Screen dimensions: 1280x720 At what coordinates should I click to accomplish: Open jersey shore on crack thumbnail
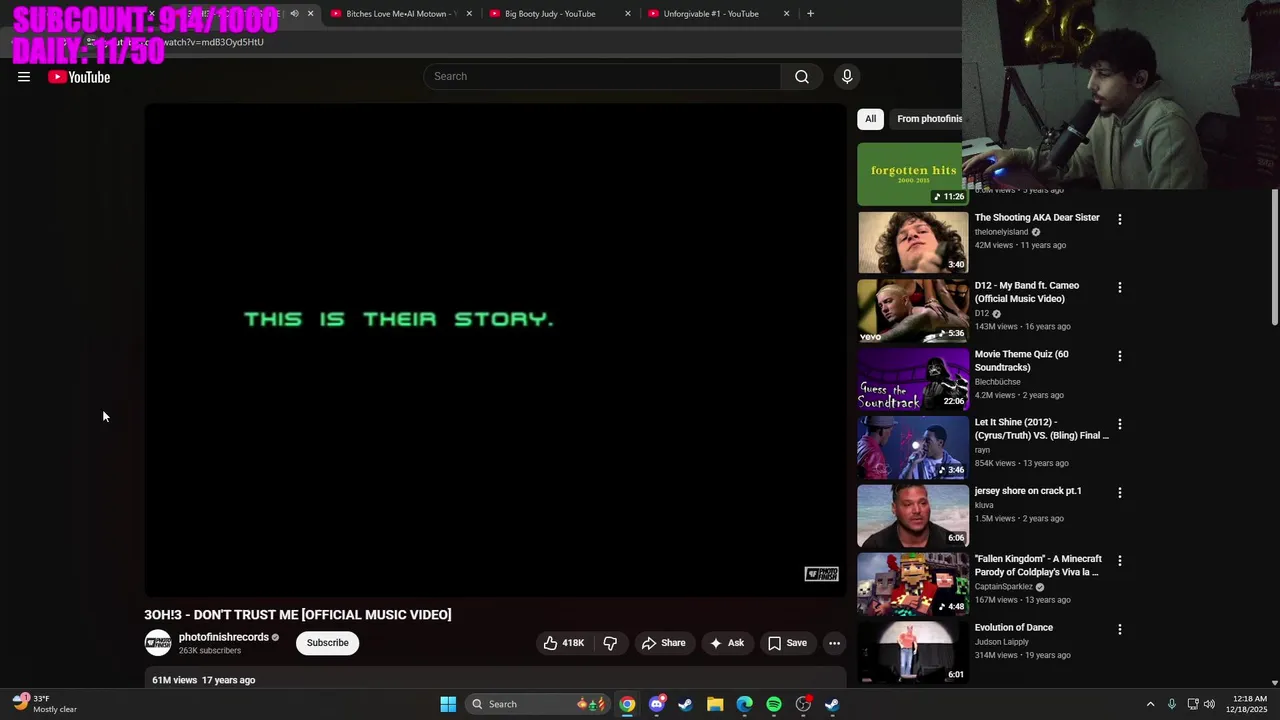(x=913, y=516)
